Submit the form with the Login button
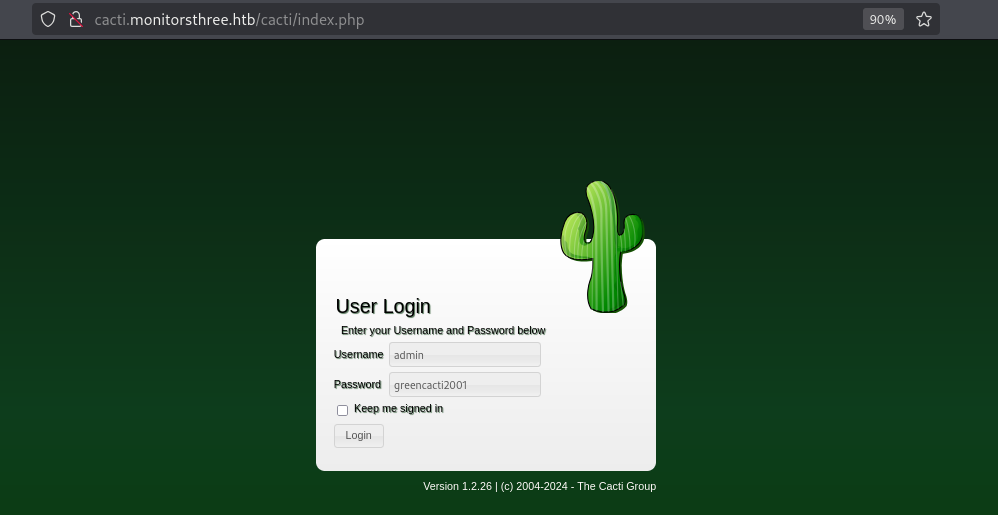Image resolution: width=998 pixels, height=515 pixels. point(359,435)
